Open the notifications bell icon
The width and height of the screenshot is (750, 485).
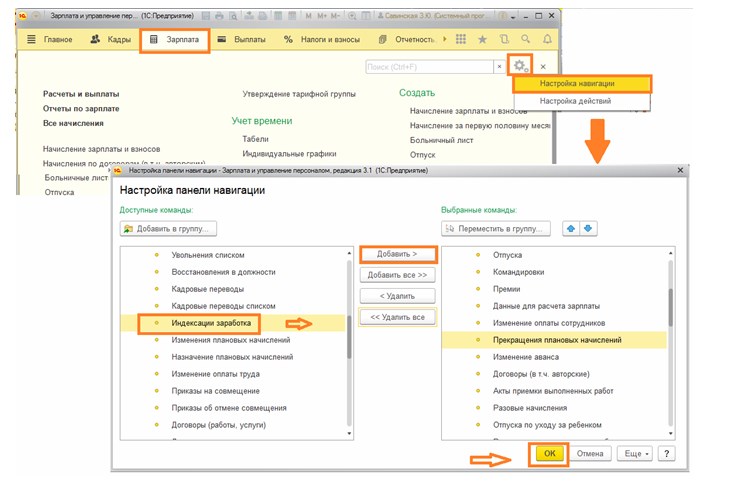coord(547,39)
